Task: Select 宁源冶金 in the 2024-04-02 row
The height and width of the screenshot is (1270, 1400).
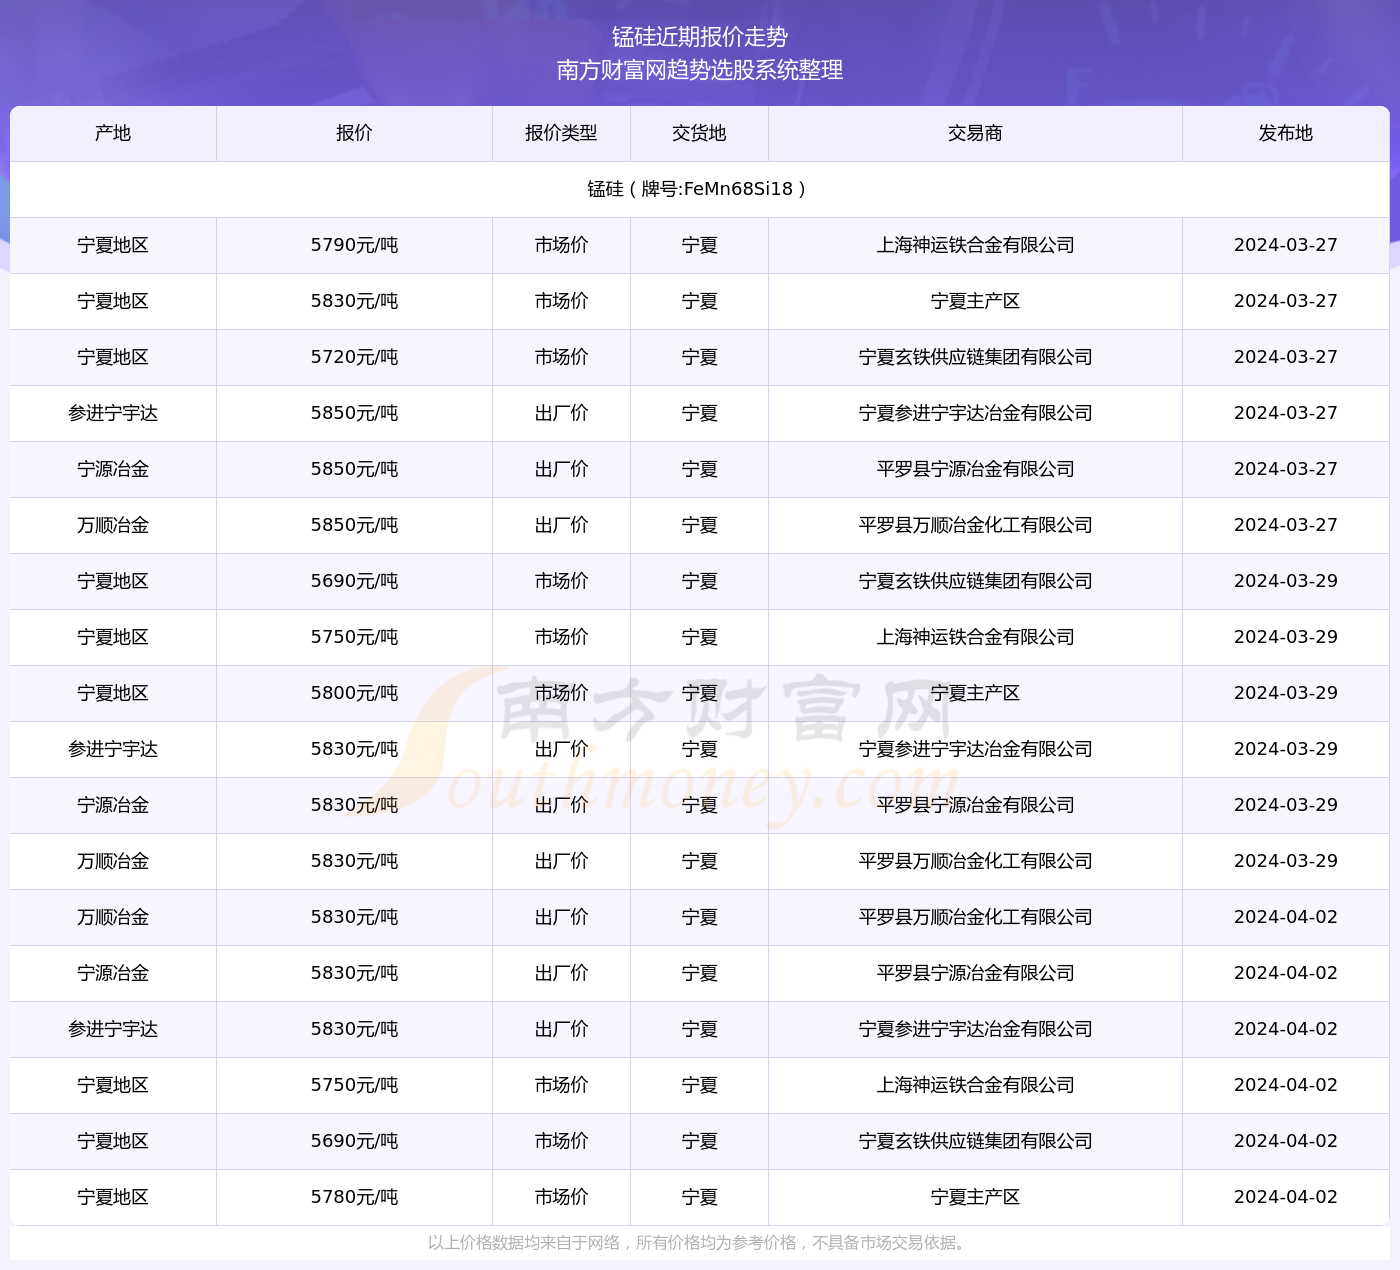Action: (113, 973)
